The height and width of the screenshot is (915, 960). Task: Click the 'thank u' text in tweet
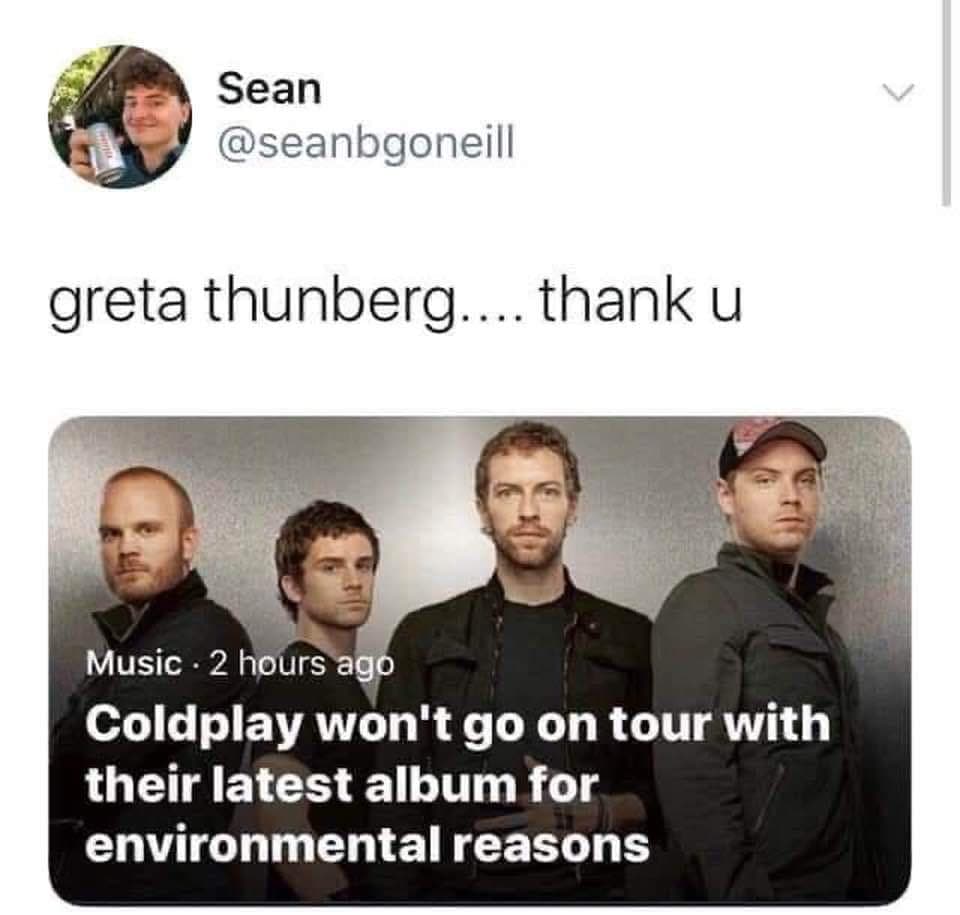640,300
